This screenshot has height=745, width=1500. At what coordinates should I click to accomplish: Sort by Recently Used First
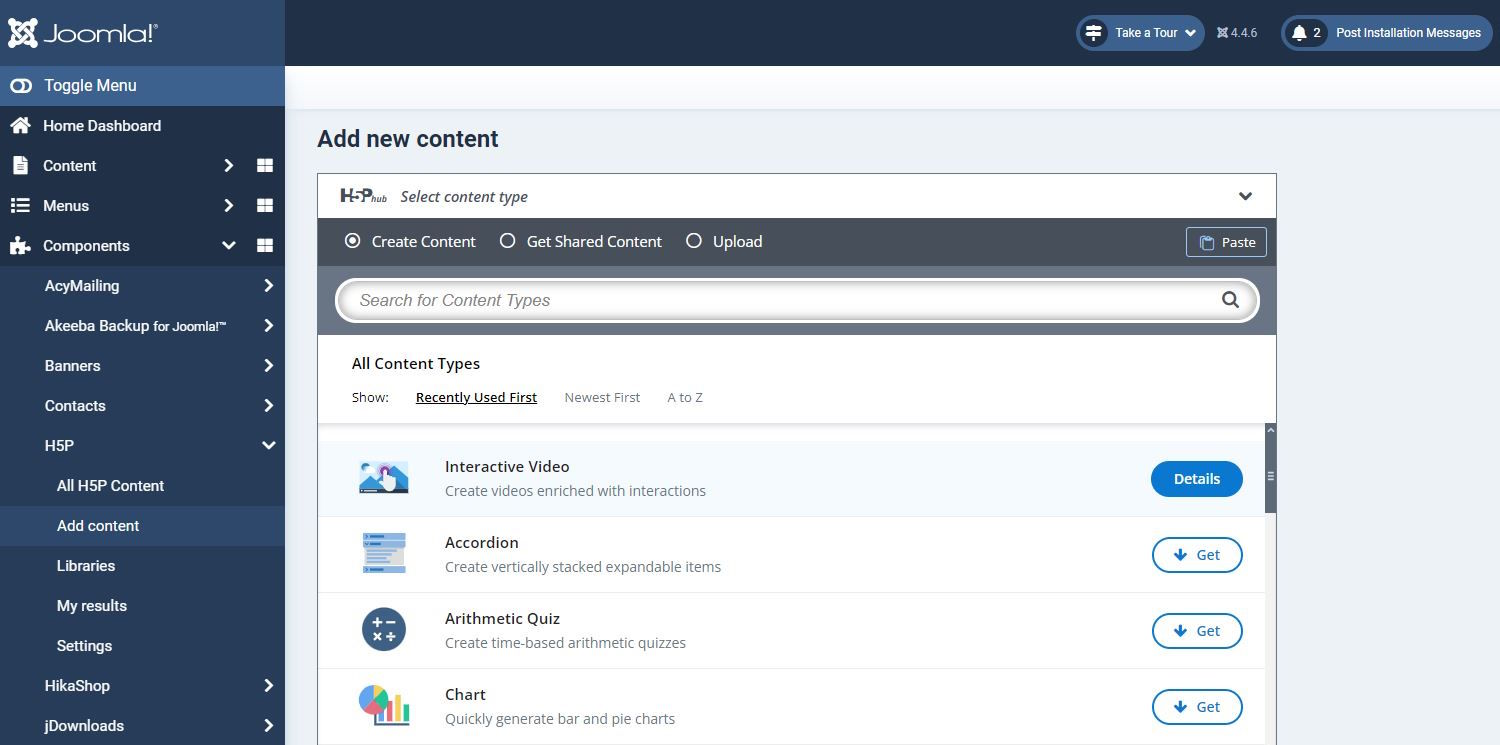476,397
